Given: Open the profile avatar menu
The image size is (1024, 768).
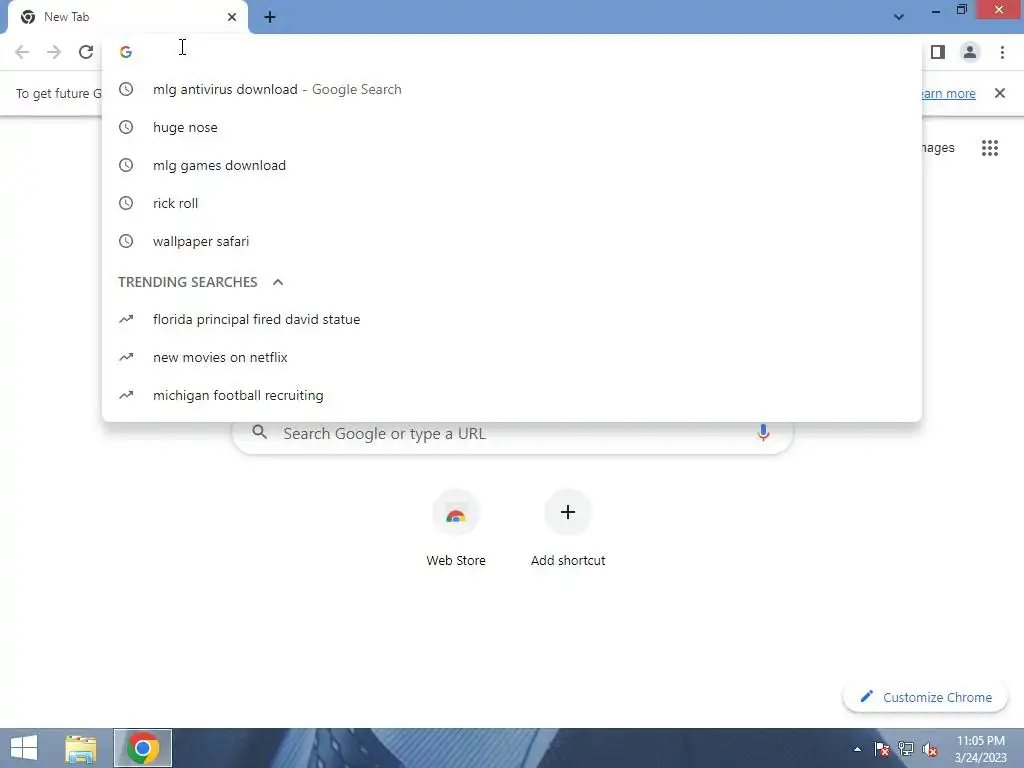Looking at the screenshot, I should pyautogui.click(x=970, y=52).
